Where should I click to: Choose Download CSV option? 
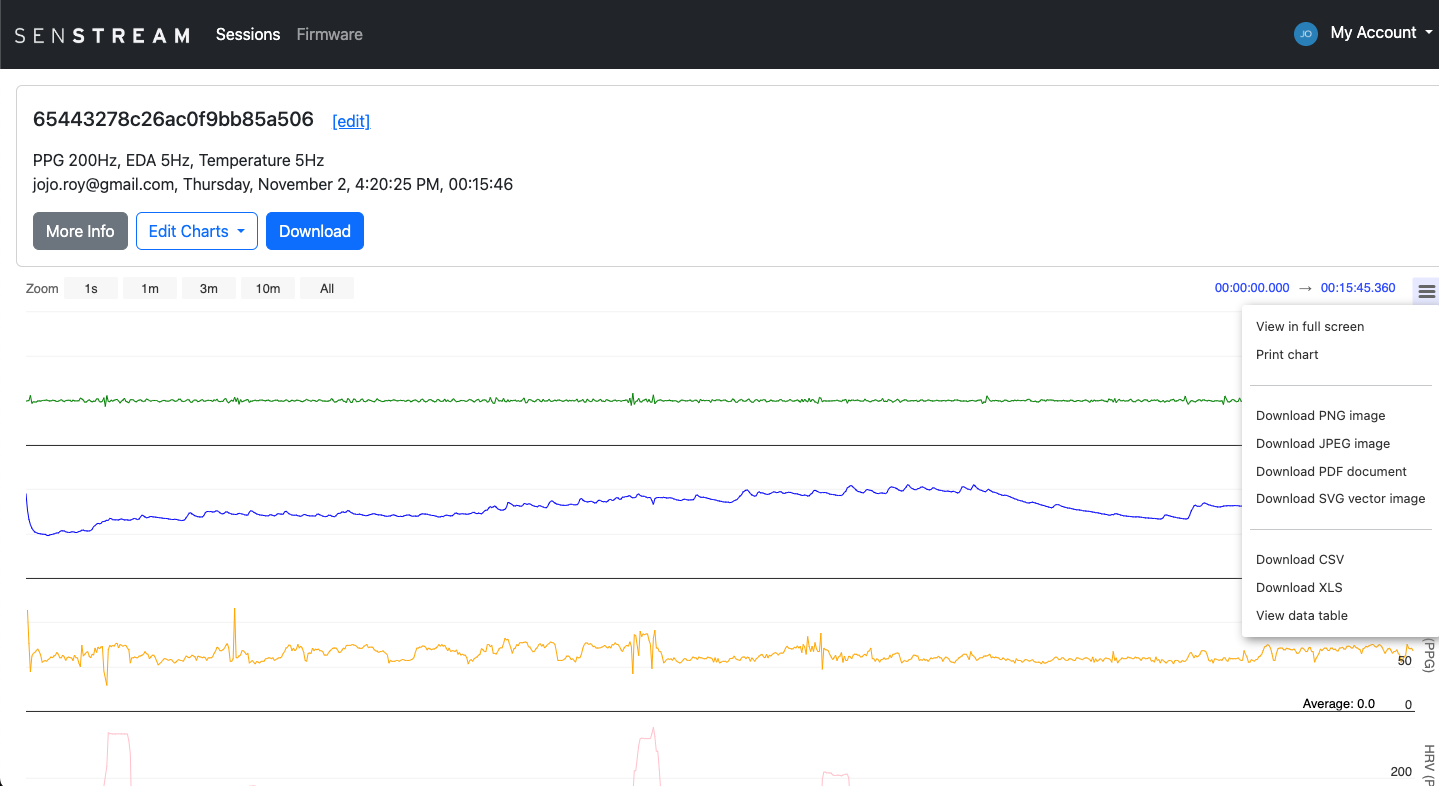pyautogui.click(x=1300, y=560)
